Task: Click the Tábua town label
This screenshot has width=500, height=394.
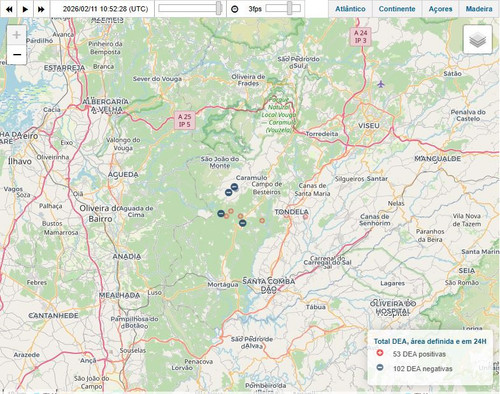Action: tap(316, 307)
